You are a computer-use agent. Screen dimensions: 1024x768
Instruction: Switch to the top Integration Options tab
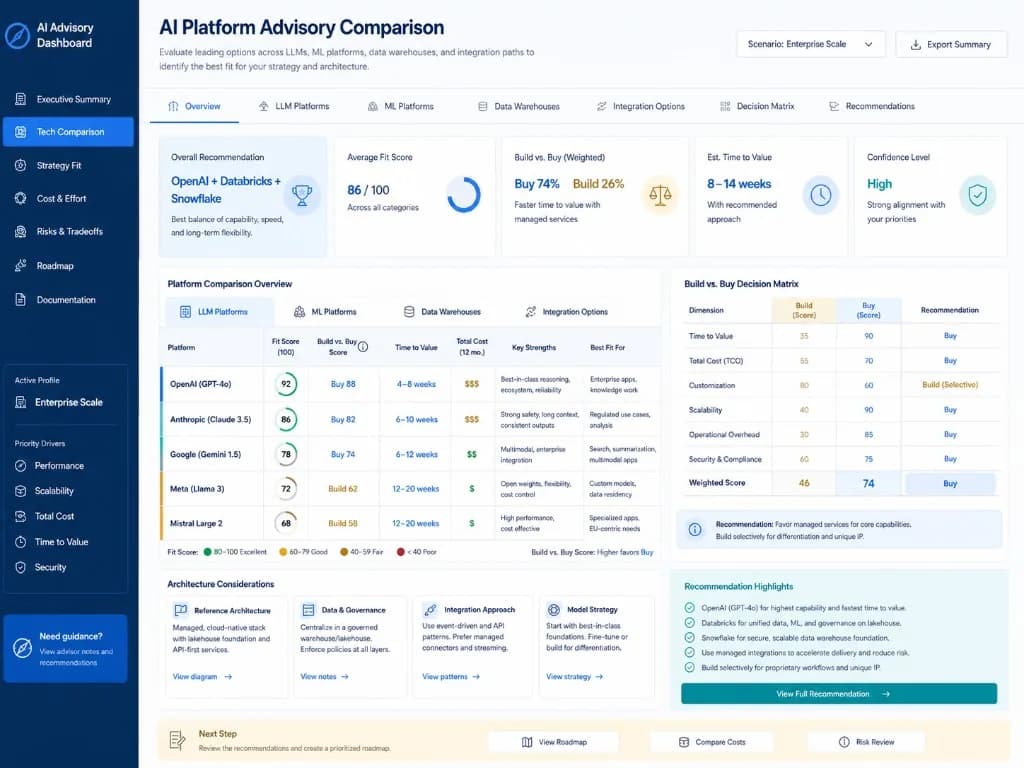coord(641,106)
